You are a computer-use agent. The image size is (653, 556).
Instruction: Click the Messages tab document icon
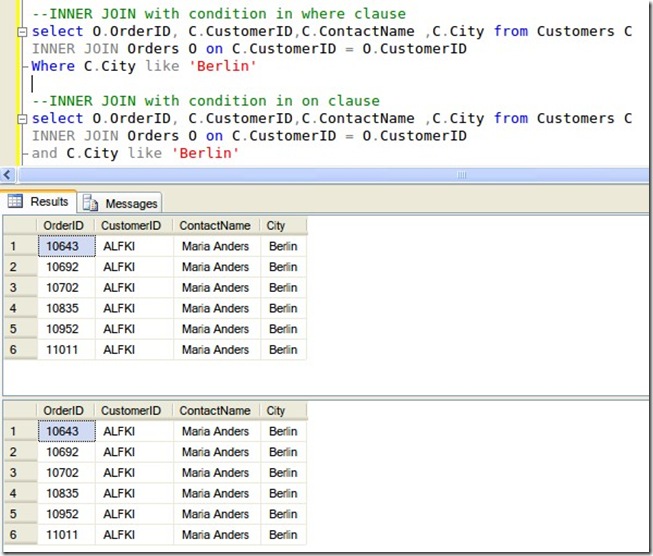(x=90, y=203)
